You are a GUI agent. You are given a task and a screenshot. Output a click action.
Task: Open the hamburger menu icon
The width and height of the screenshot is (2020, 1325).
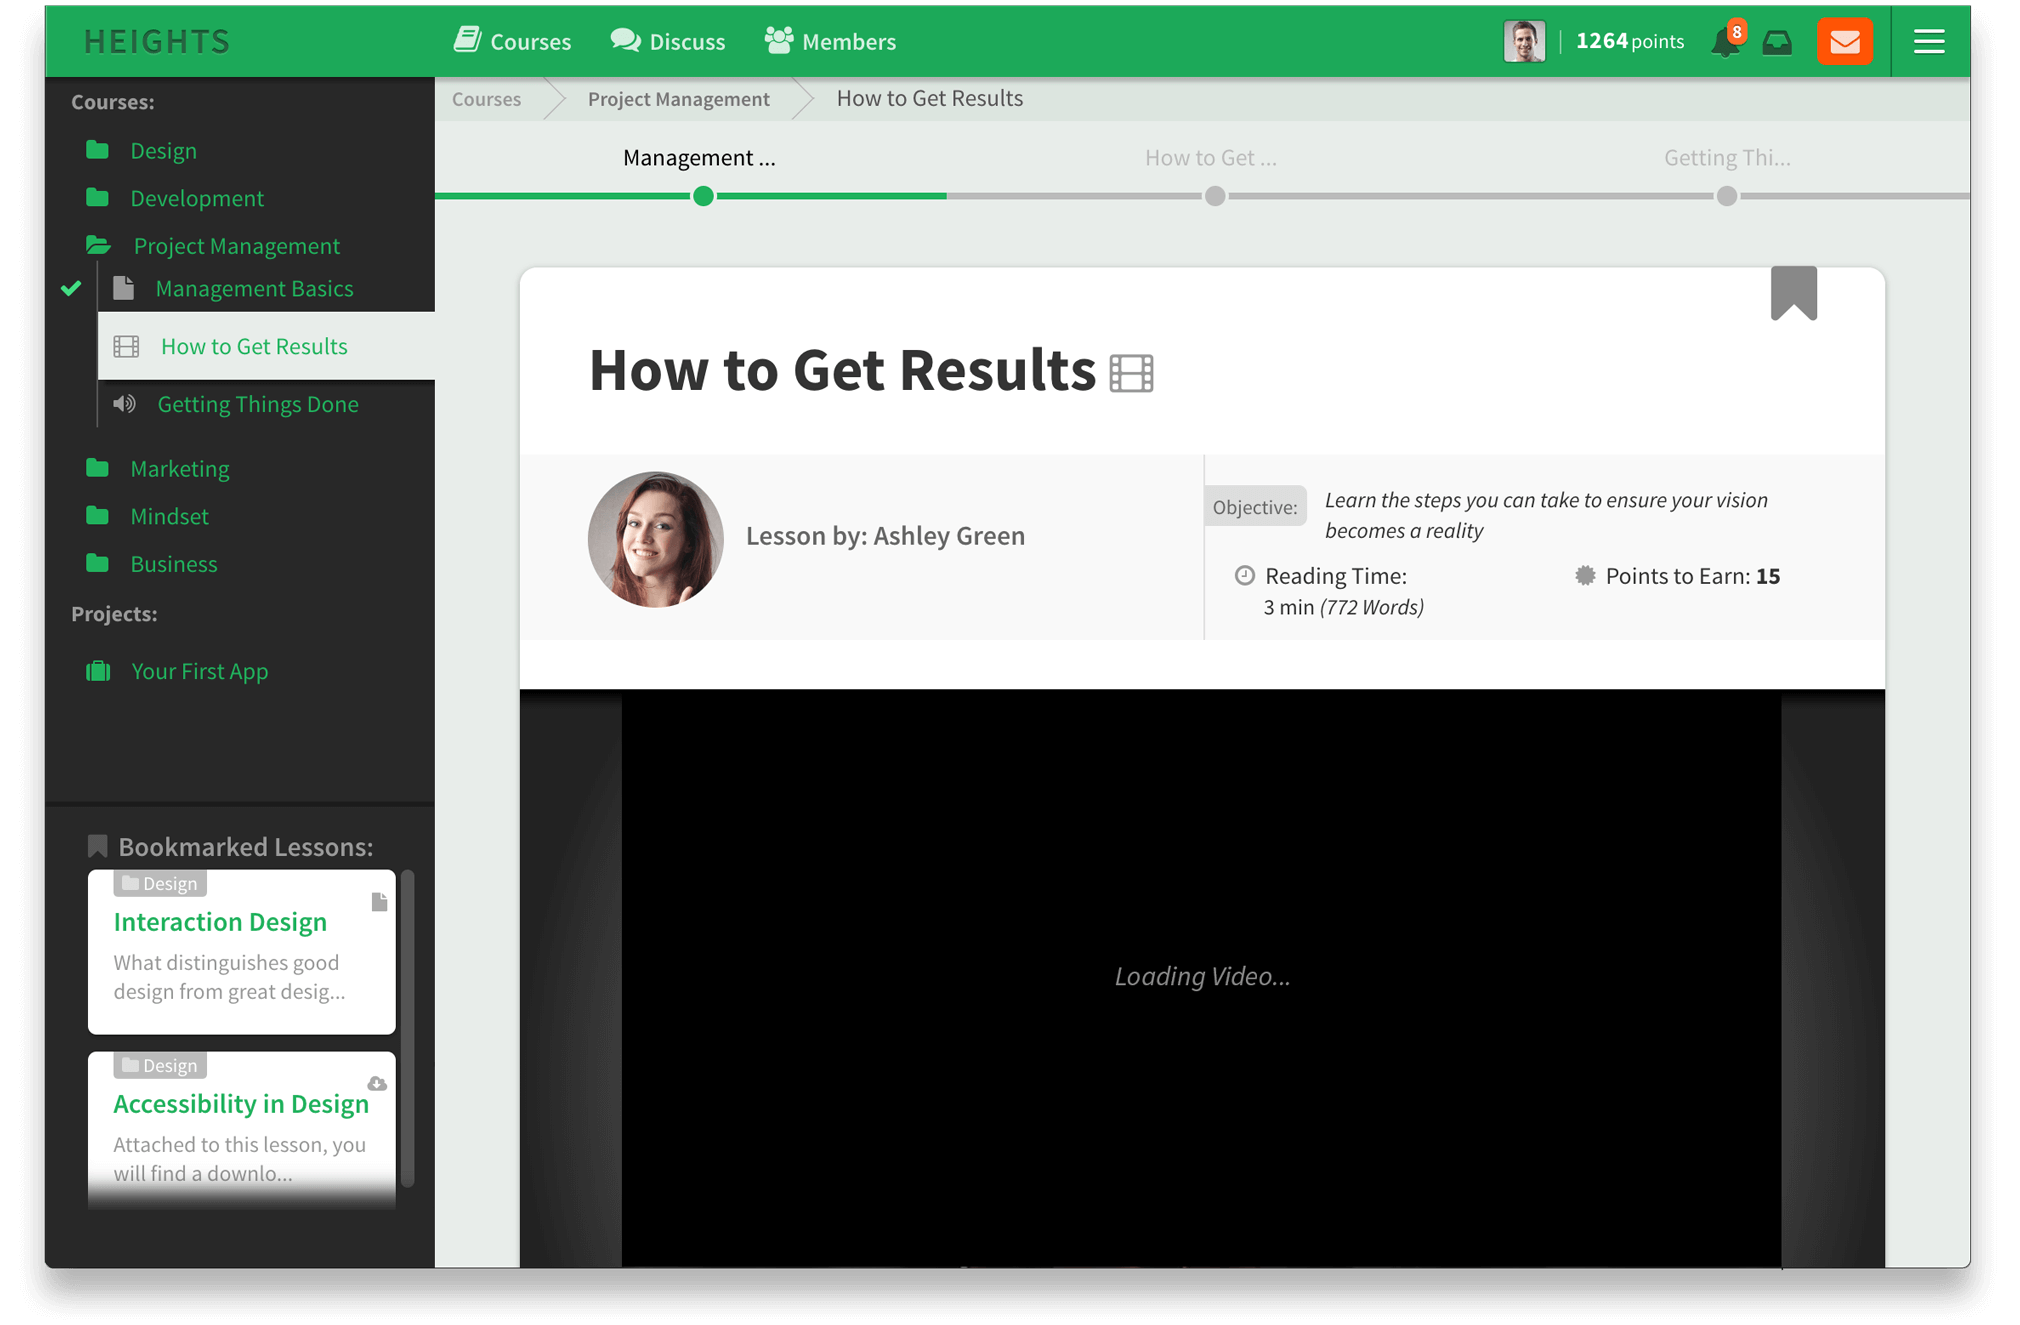pyautogui.click(x=1929, y=42)
